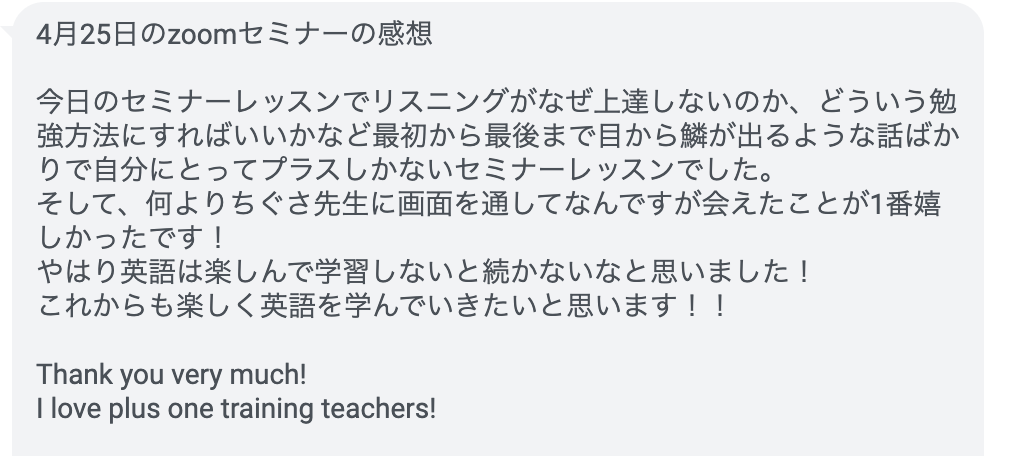The height and width of the screenshot is (456, 1014).
Task: Click the line "しかったです！"
Action: click(x=131, y=238)
